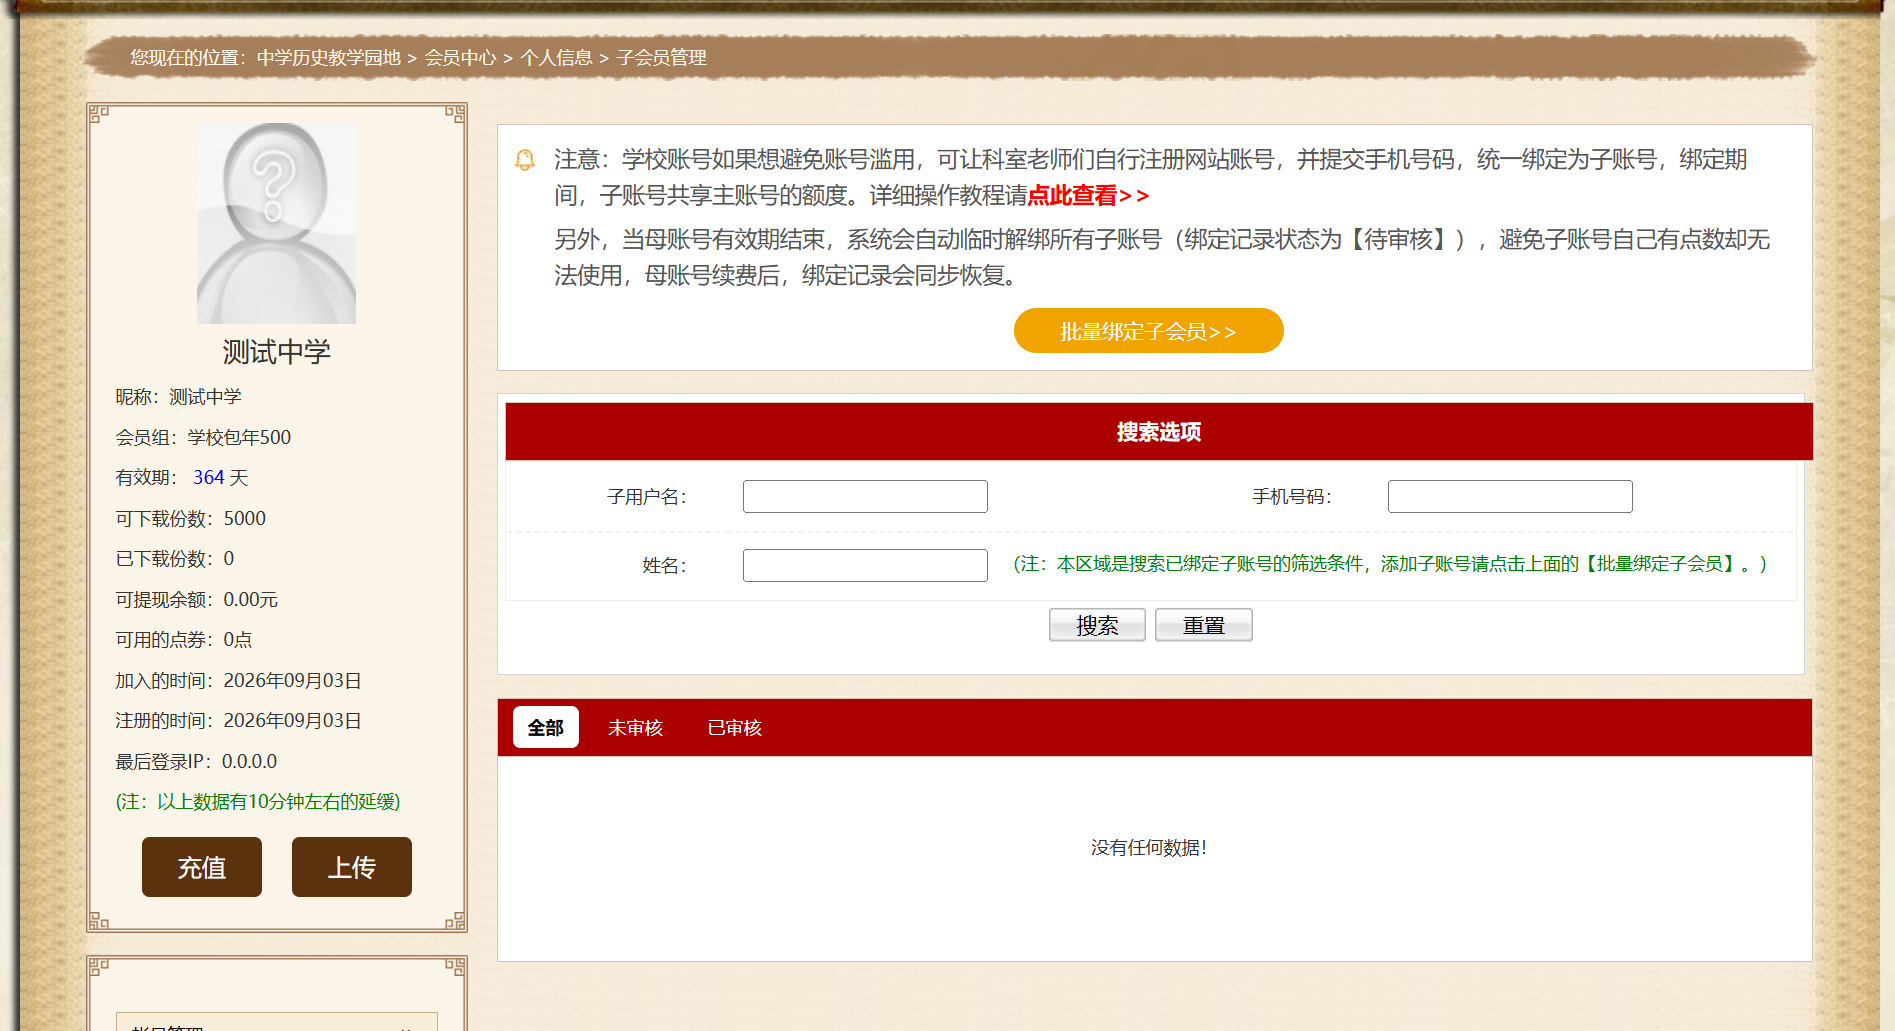Viewport: 1895px width, 1031px height.
Task: Focus the 子用户名 input field
Action: click(x=865, y=497)
